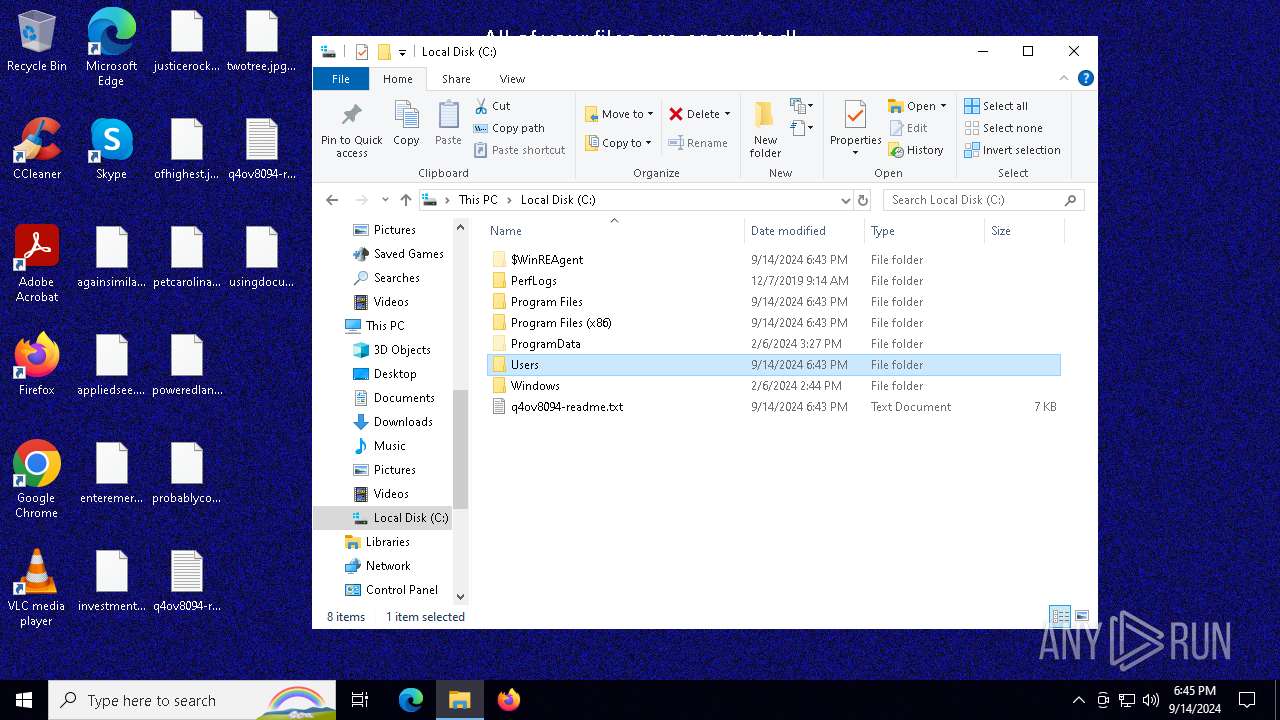This screenshot has width=1280, height=720.
Task: Click Select all in ribbon
Action: click(x=995, y=106)
